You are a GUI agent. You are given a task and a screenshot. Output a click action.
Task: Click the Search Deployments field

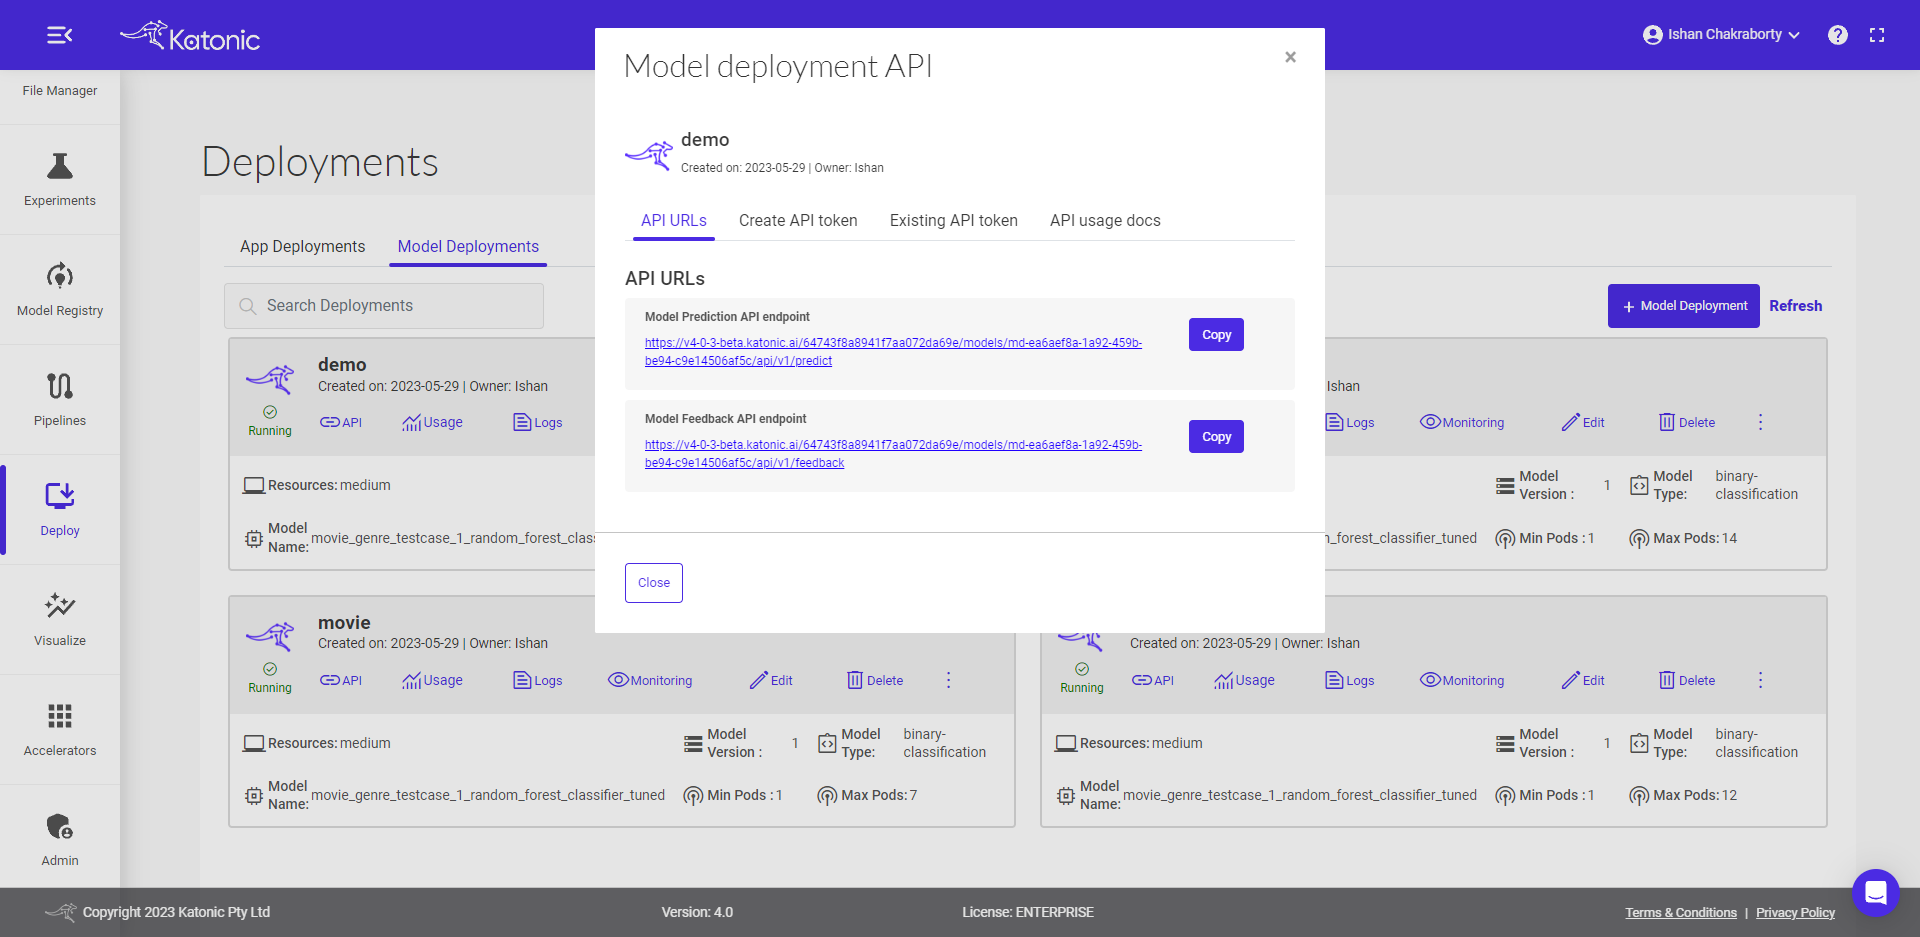(x=384, y=306)
